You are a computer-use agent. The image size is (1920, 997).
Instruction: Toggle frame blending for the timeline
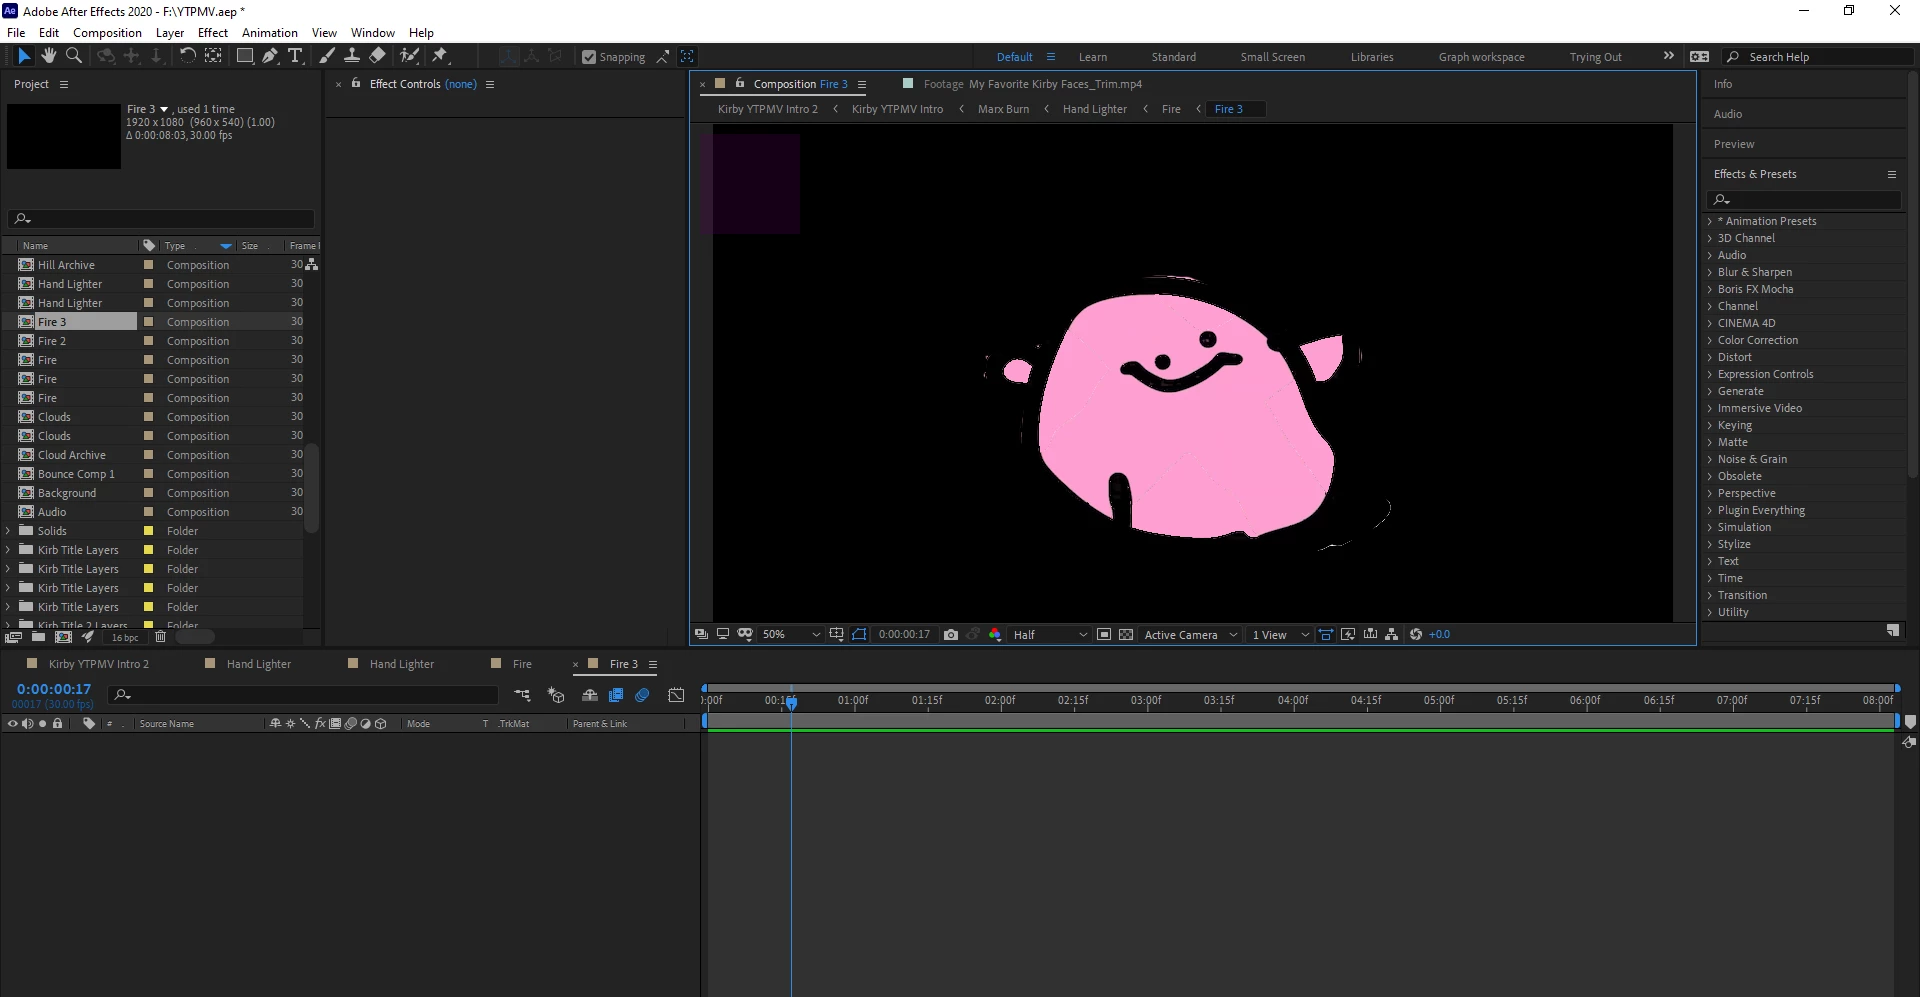pos(616,695)
